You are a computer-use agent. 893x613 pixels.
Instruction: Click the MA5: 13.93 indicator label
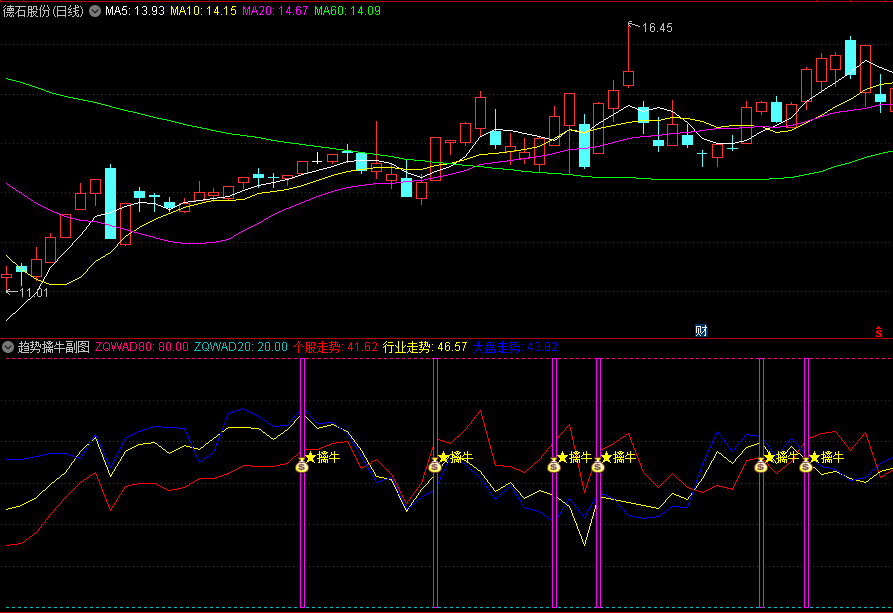(x=135, y=11)
